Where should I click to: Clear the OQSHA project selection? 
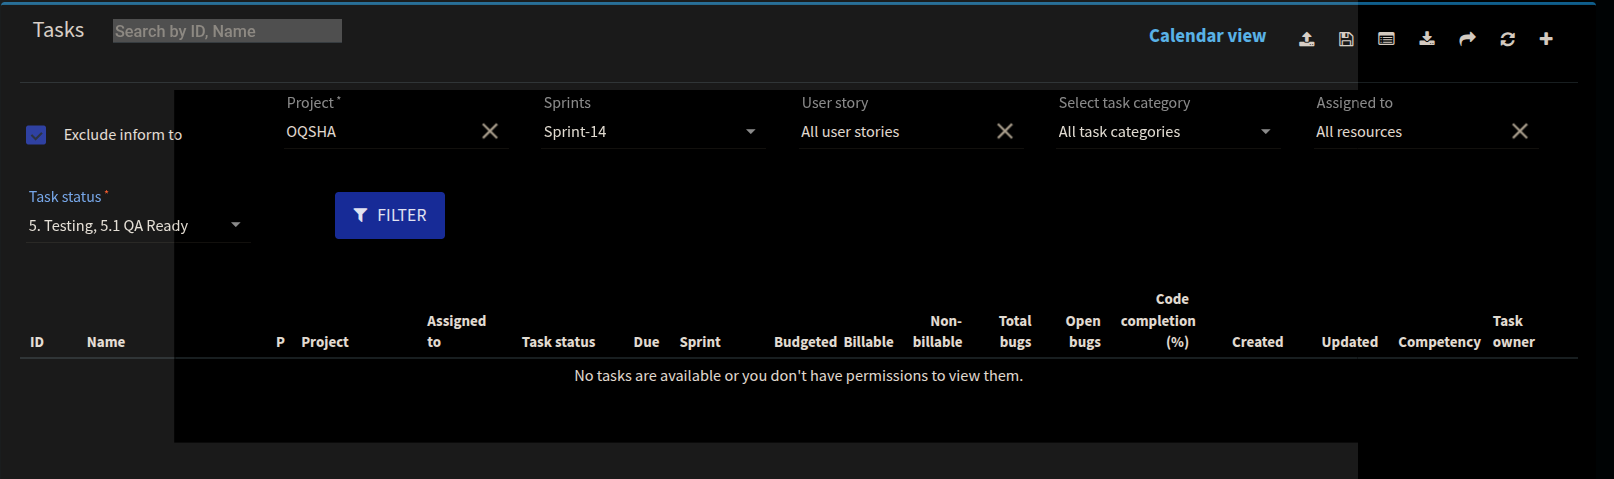pos(490,131)
